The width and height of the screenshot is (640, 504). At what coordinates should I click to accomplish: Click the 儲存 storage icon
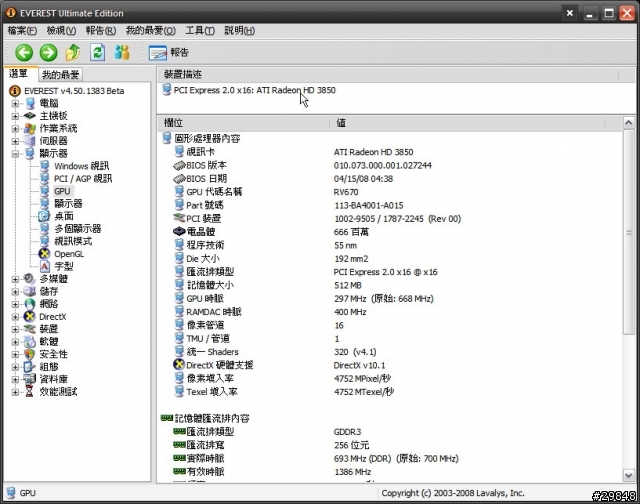tap(29, 291)
